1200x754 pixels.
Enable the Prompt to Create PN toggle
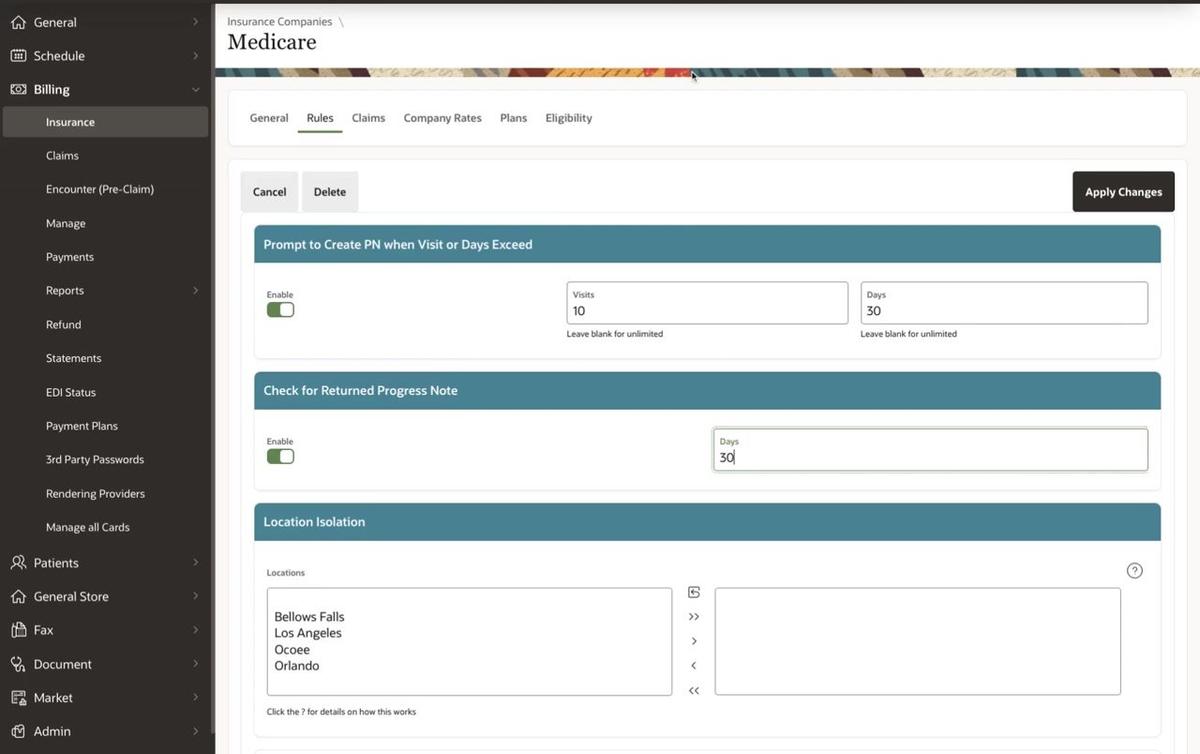pyautogui.click(x=280, y=309)
